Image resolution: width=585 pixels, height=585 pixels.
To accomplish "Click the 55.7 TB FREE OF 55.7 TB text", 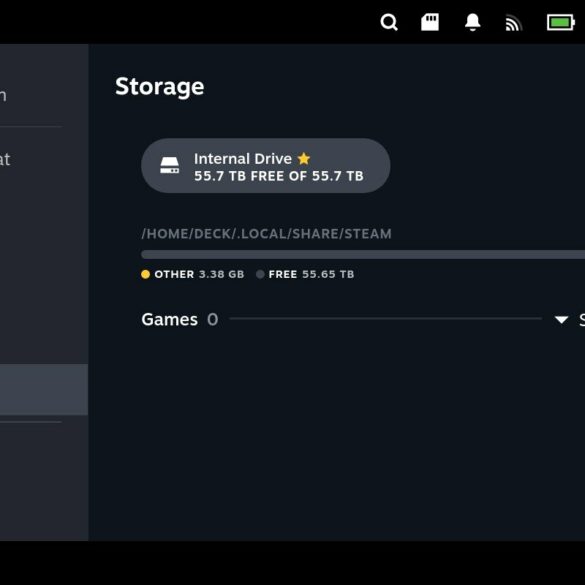I will [279, 176].
